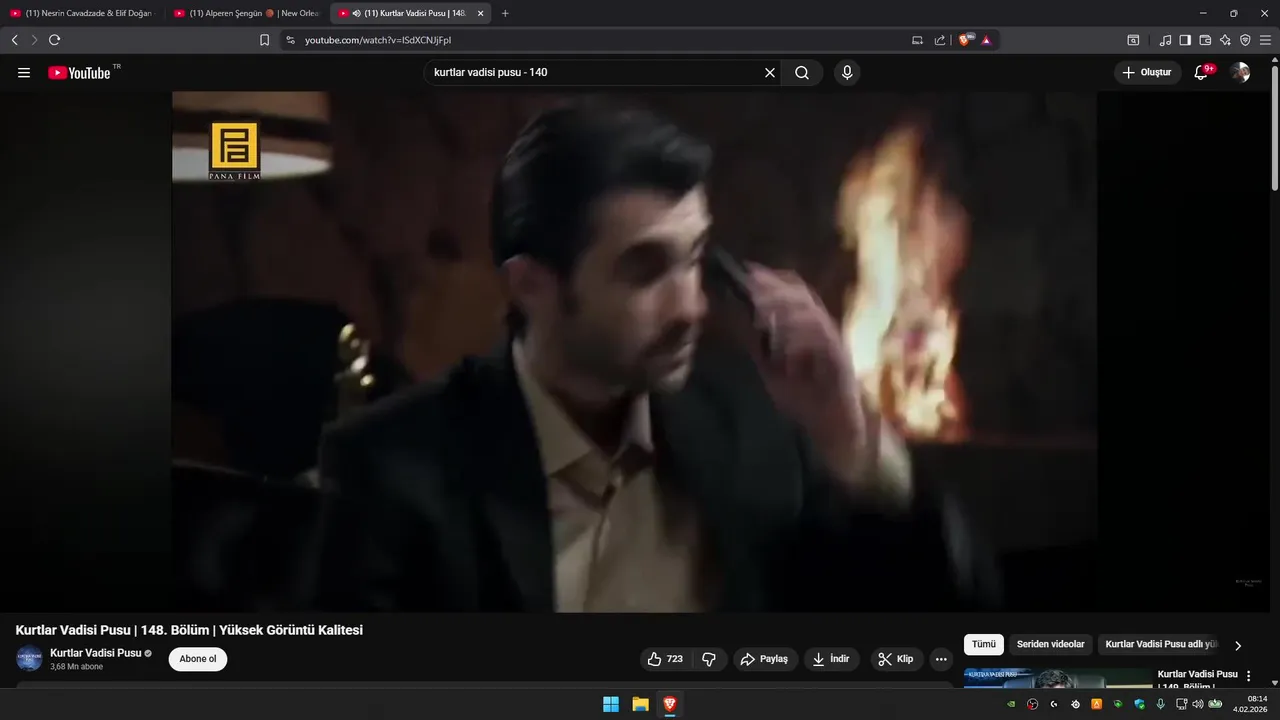Click the address bar URL
The image size is (1280, 720).
(378, 40)
